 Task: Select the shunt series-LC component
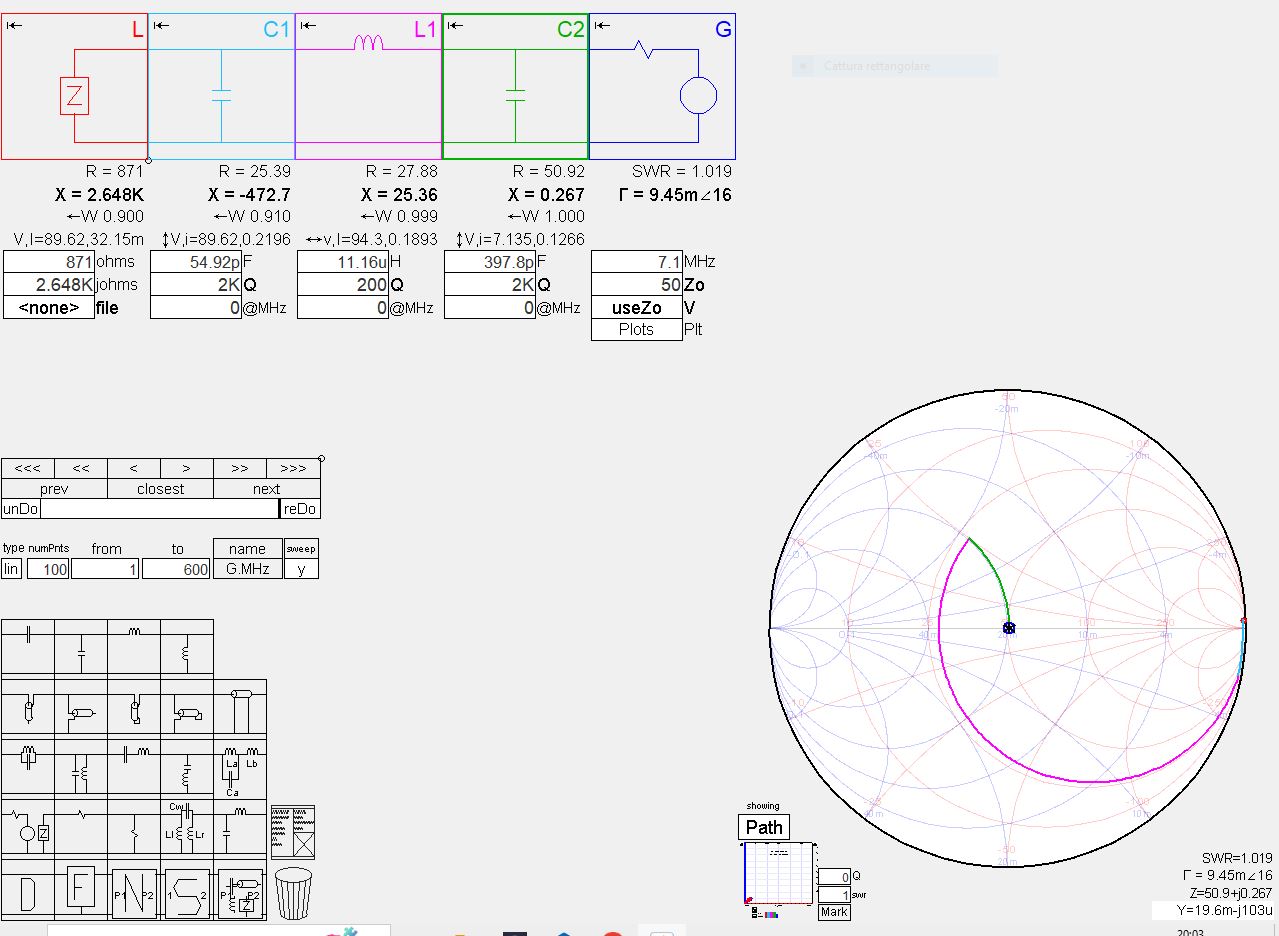click(x=187, y=767)
